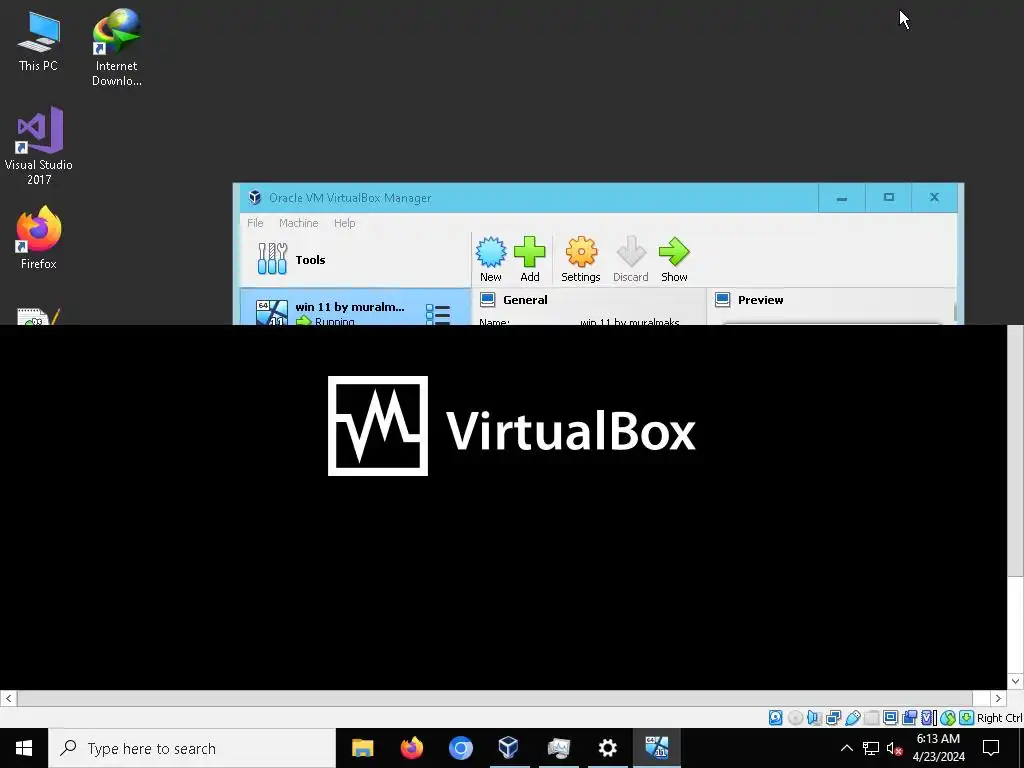Click the hard disk activity status icon
The image size is (1024, 768).
click(775, 718)
